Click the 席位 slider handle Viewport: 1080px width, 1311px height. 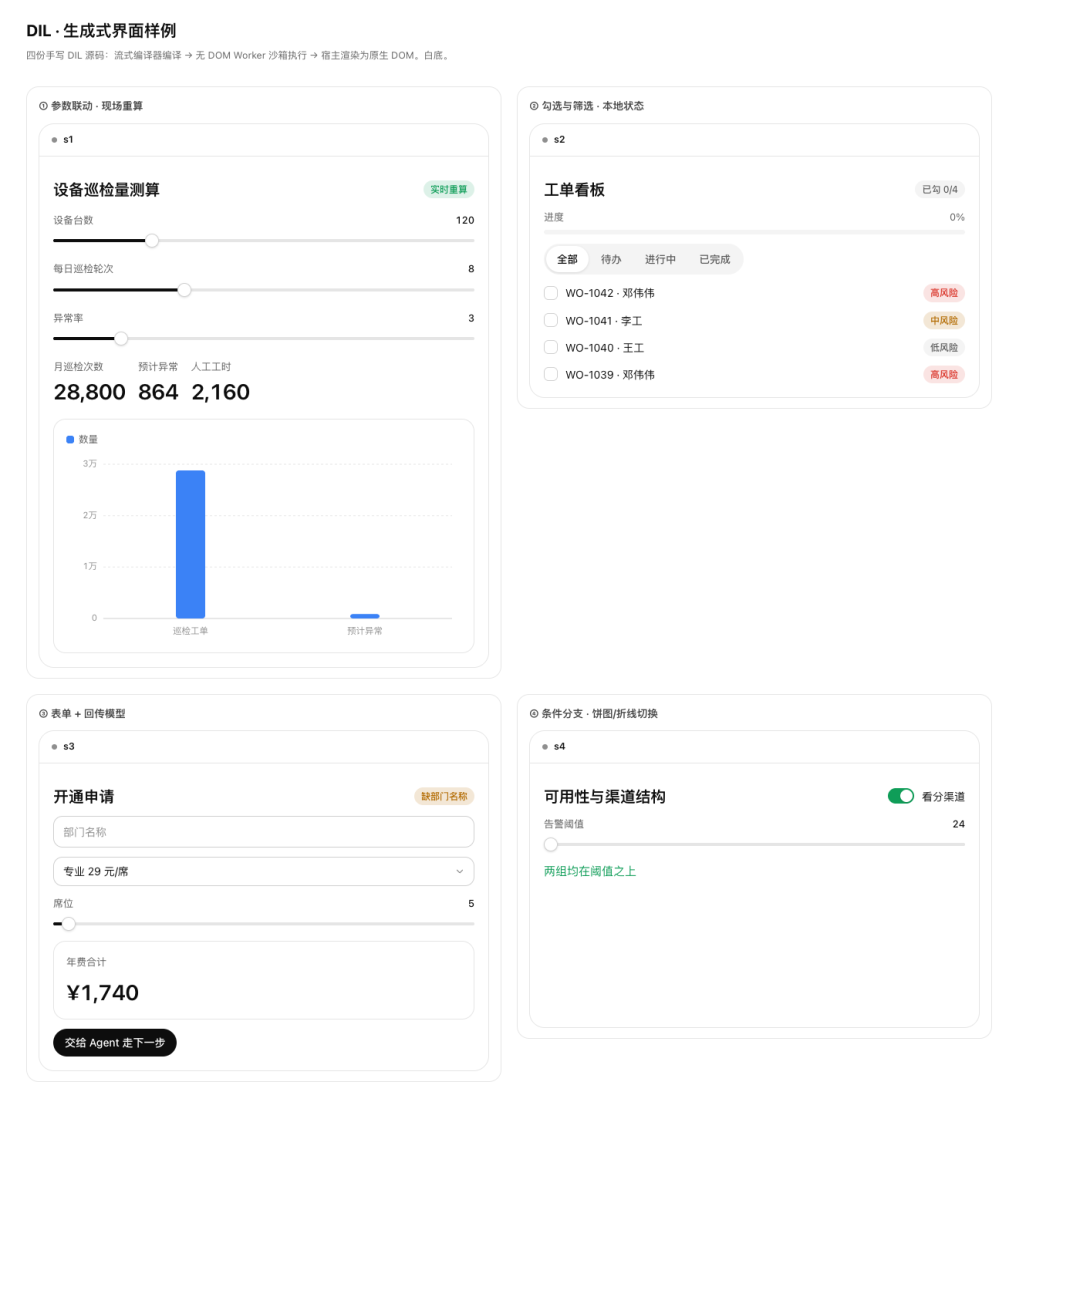point(69,924)
